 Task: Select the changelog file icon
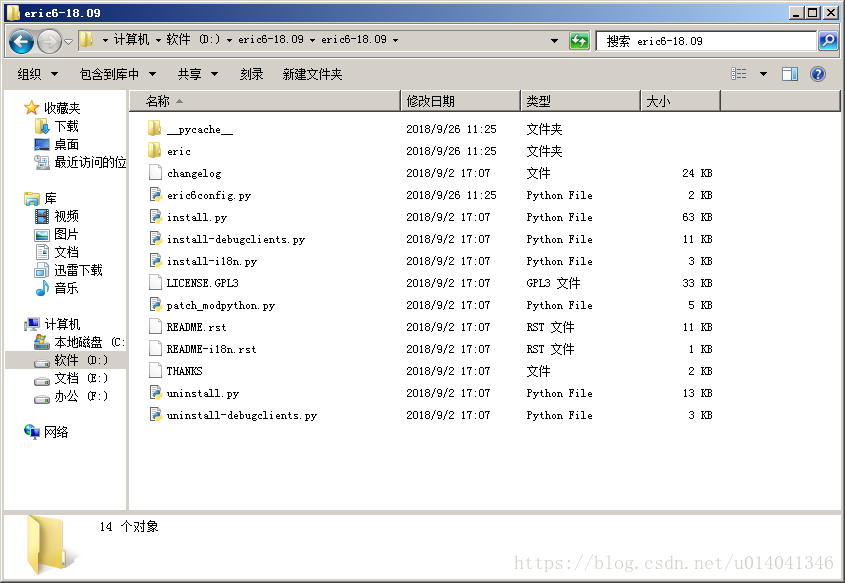pos(155,172)
